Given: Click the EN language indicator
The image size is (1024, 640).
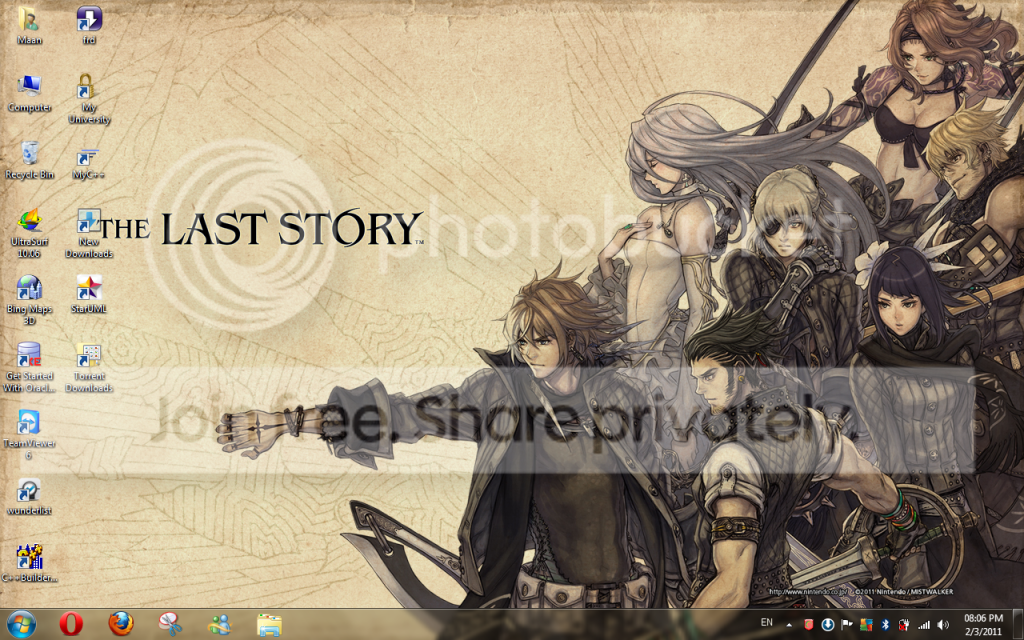Looking at the screenshot, I should click(x=767, y=623).
